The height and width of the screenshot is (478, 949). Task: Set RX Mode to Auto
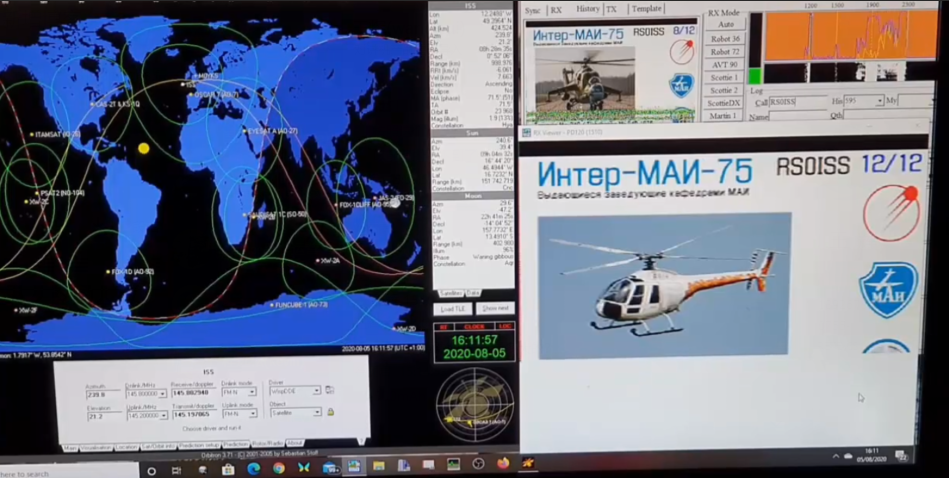click(x=726, y=25)
